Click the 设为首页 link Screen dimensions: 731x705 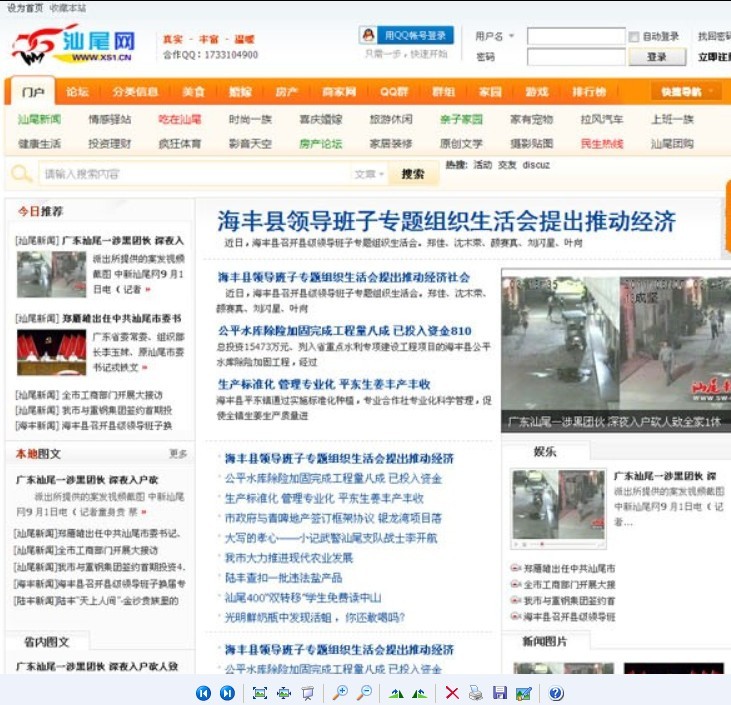pyautogui.click(x=25, y=8)
